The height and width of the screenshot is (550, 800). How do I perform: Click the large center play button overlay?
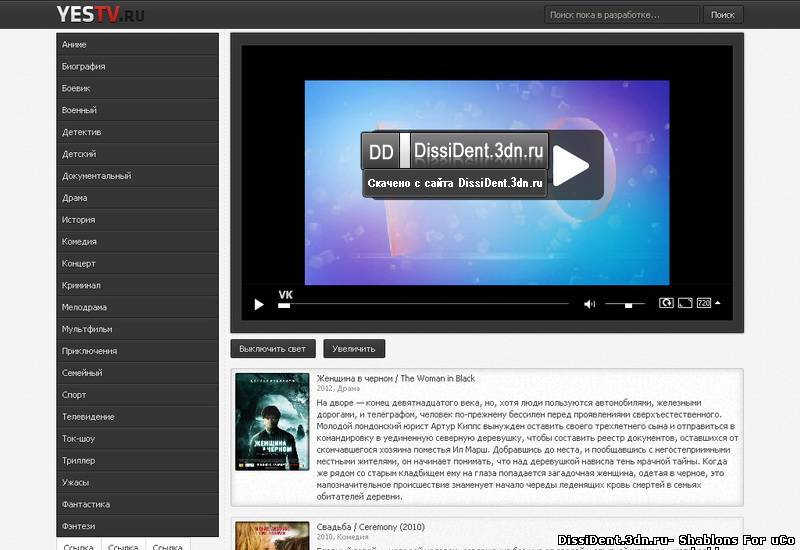571,166
